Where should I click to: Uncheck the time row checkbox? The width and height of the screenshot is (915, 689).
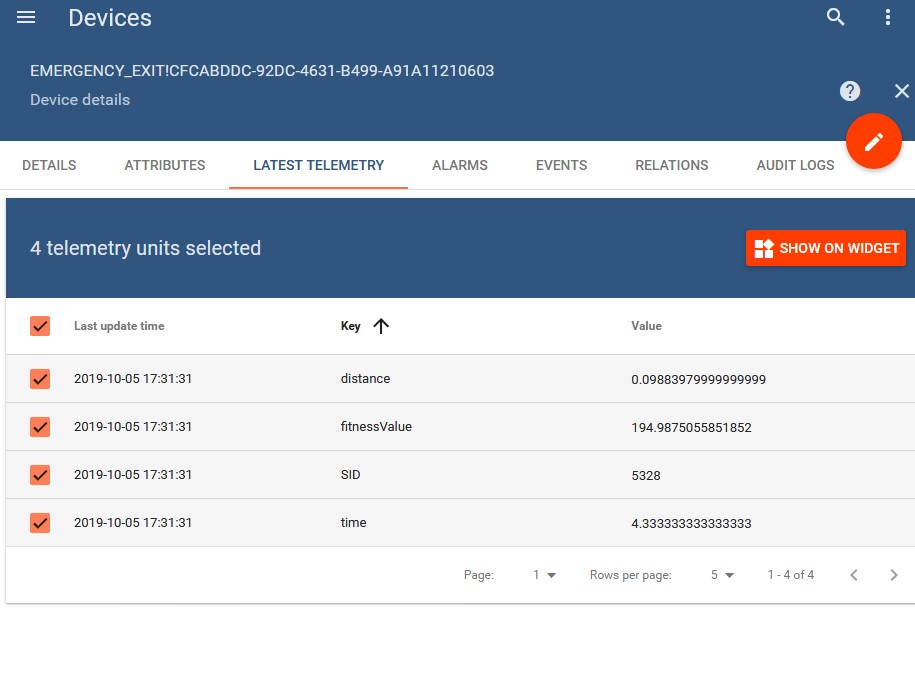pos(40,523)
